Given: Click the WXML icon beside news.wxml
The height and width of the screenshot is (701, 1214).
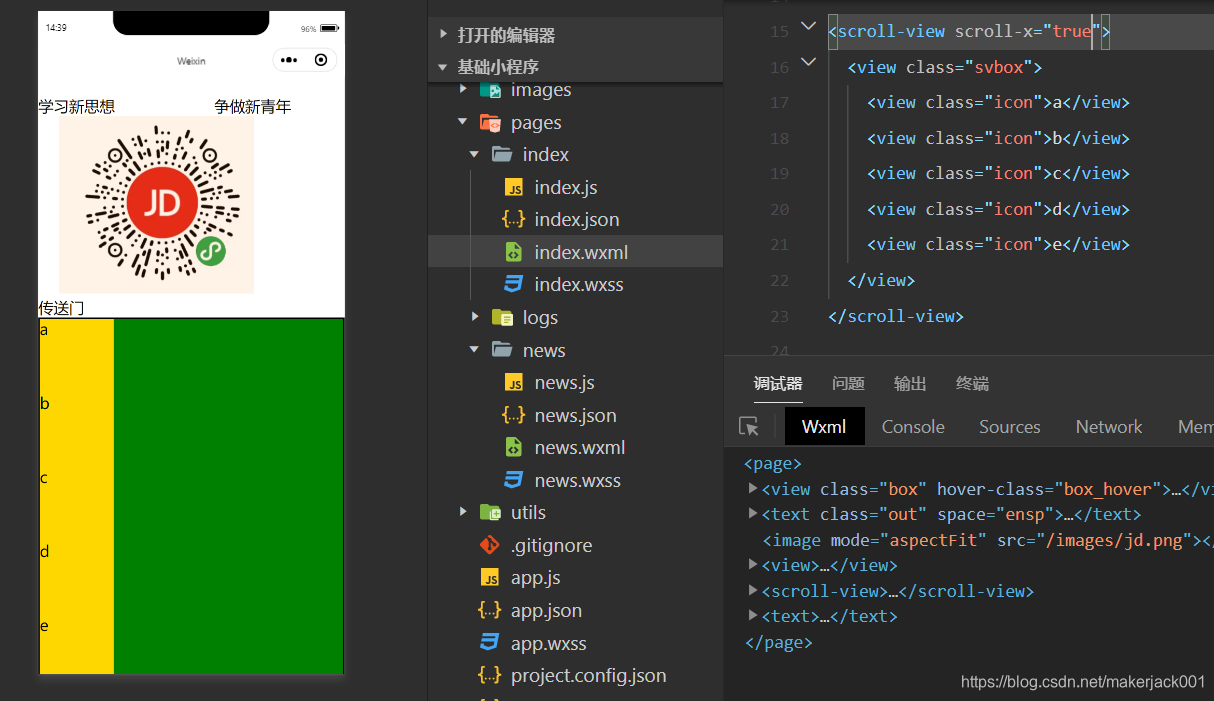Looking at the screenshot, I should pyautogui.click(x=514, y=448).
